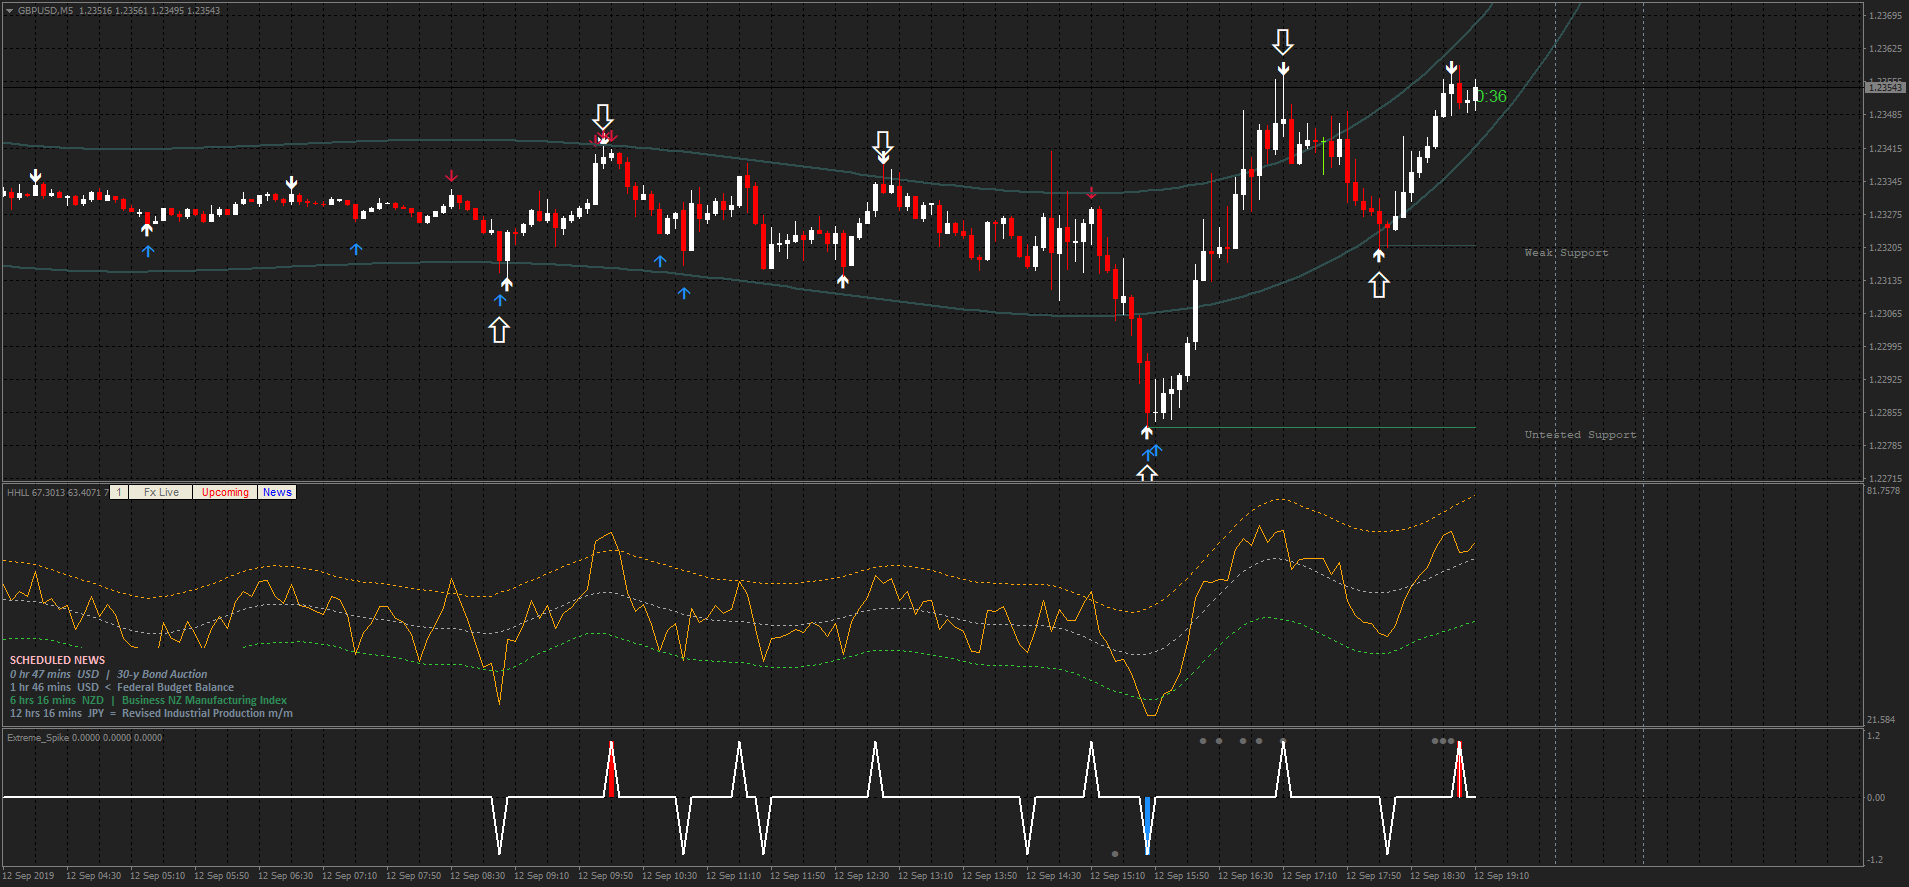This screenshot has height=887, width=1909.
Task: Click the "12 Sep 09:50" time label
Action: (605, 876)
